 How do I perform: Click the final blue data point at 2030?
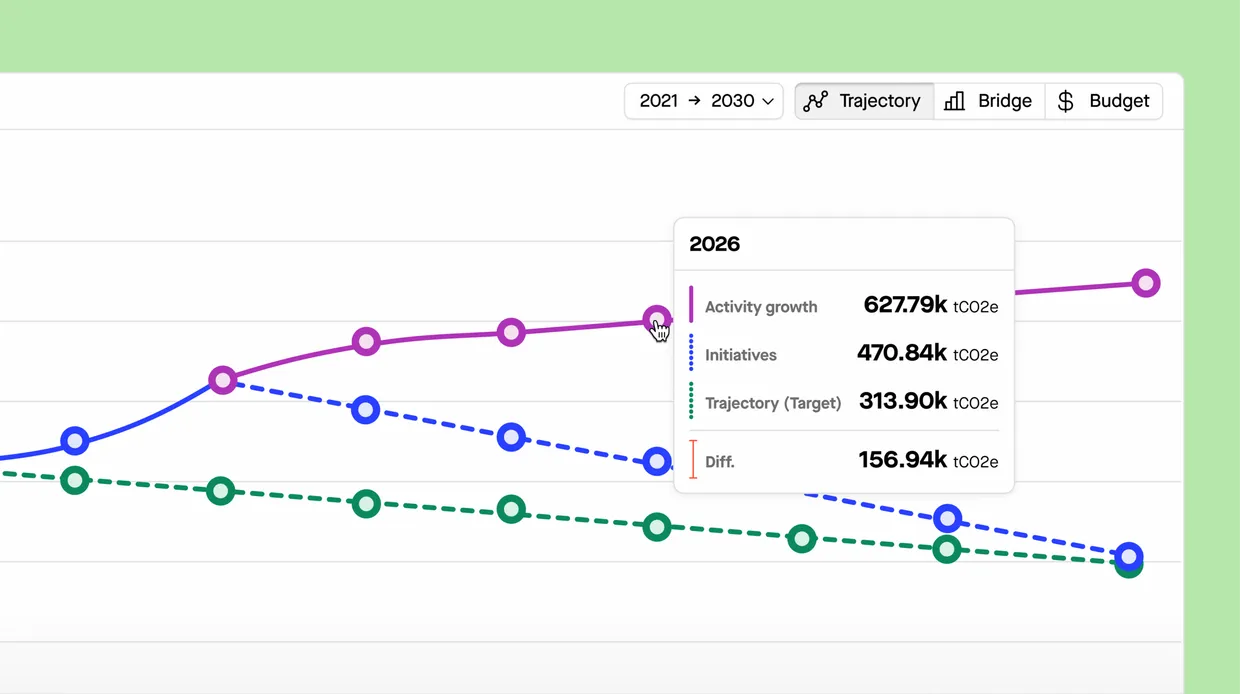1129,556
